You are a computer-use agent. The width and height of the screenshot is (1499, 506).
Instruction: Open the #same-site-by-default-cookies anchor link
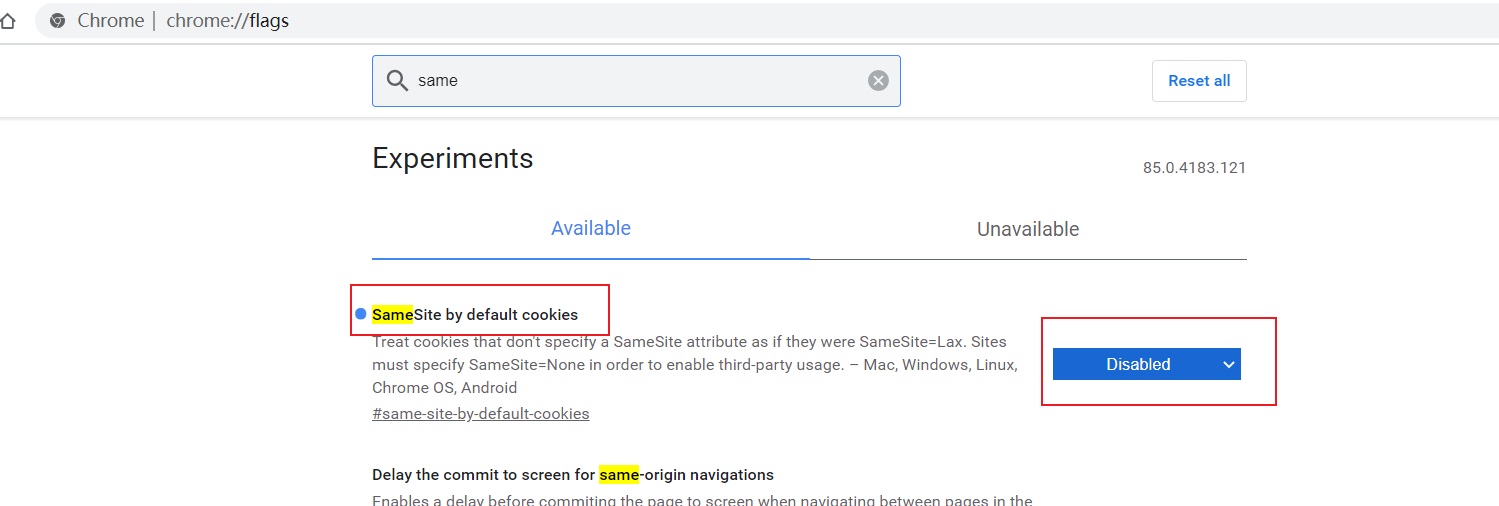480,413
